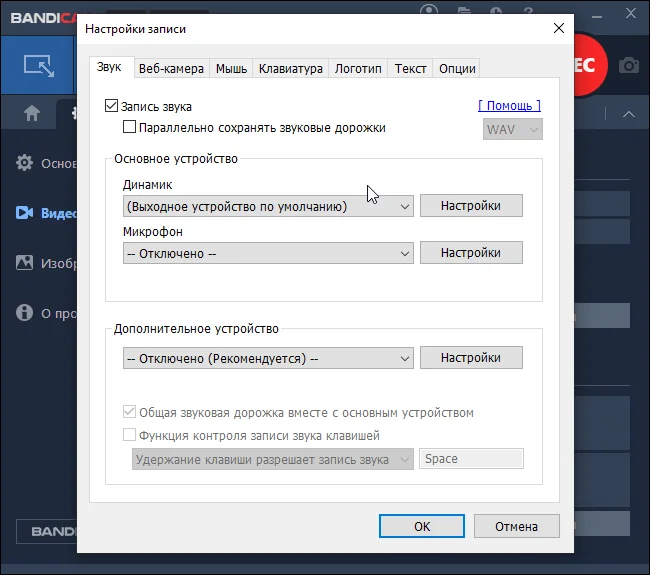The width and height of the screenshot is (650, 575).
Task: Click the Помощь help link
Action: coord(509,106)
